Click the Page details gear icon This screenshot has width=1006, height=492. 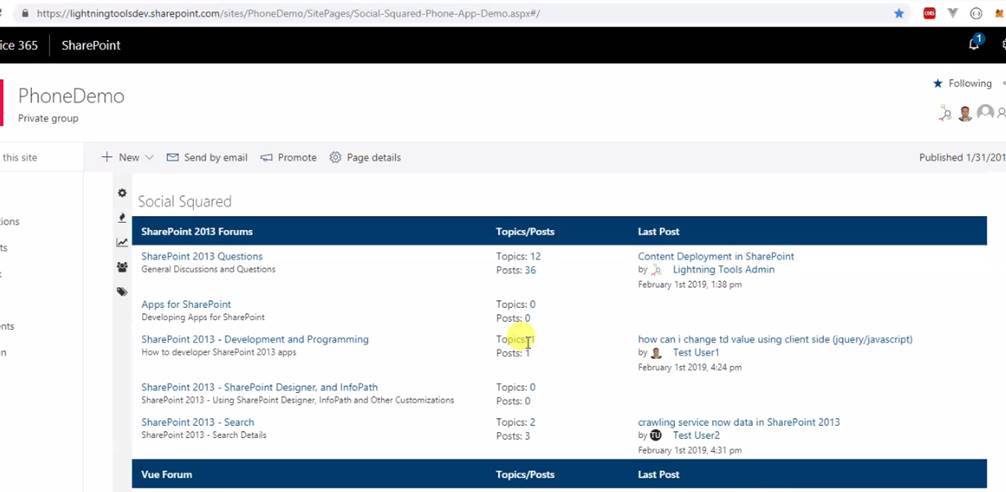coord(335,157)
